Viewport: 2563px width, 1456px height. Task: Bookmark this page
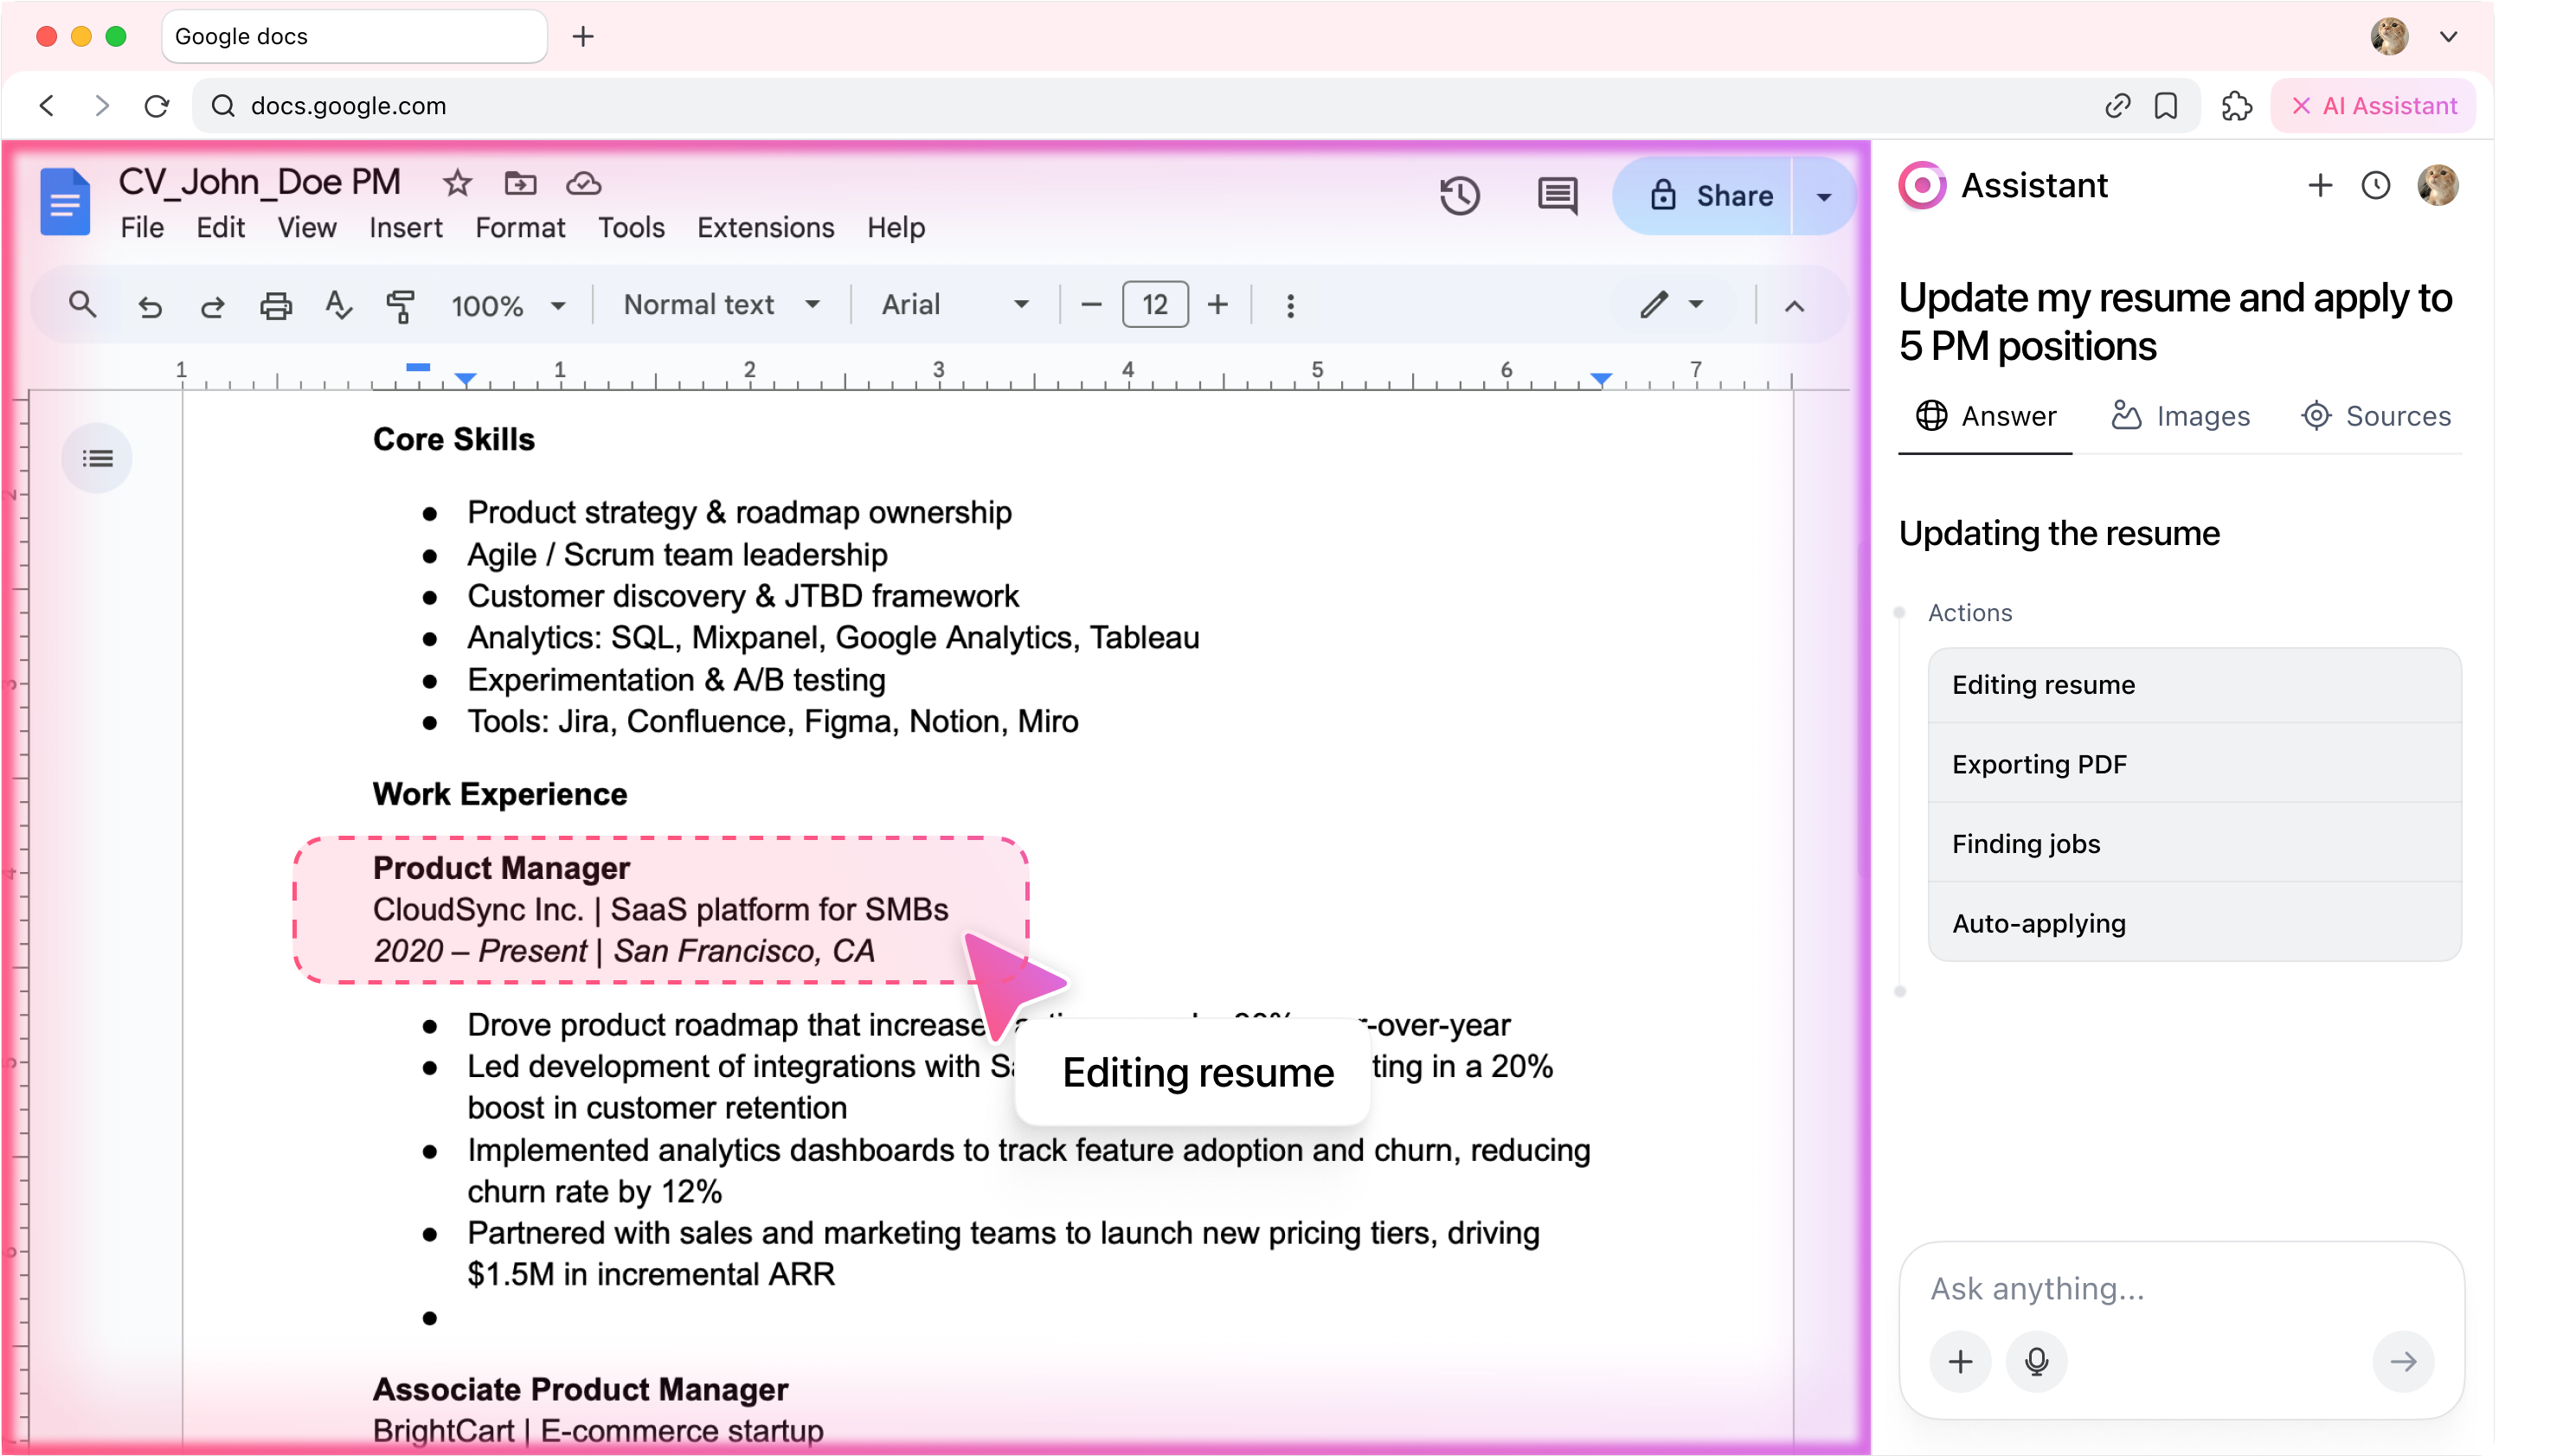pos(2166,106)
